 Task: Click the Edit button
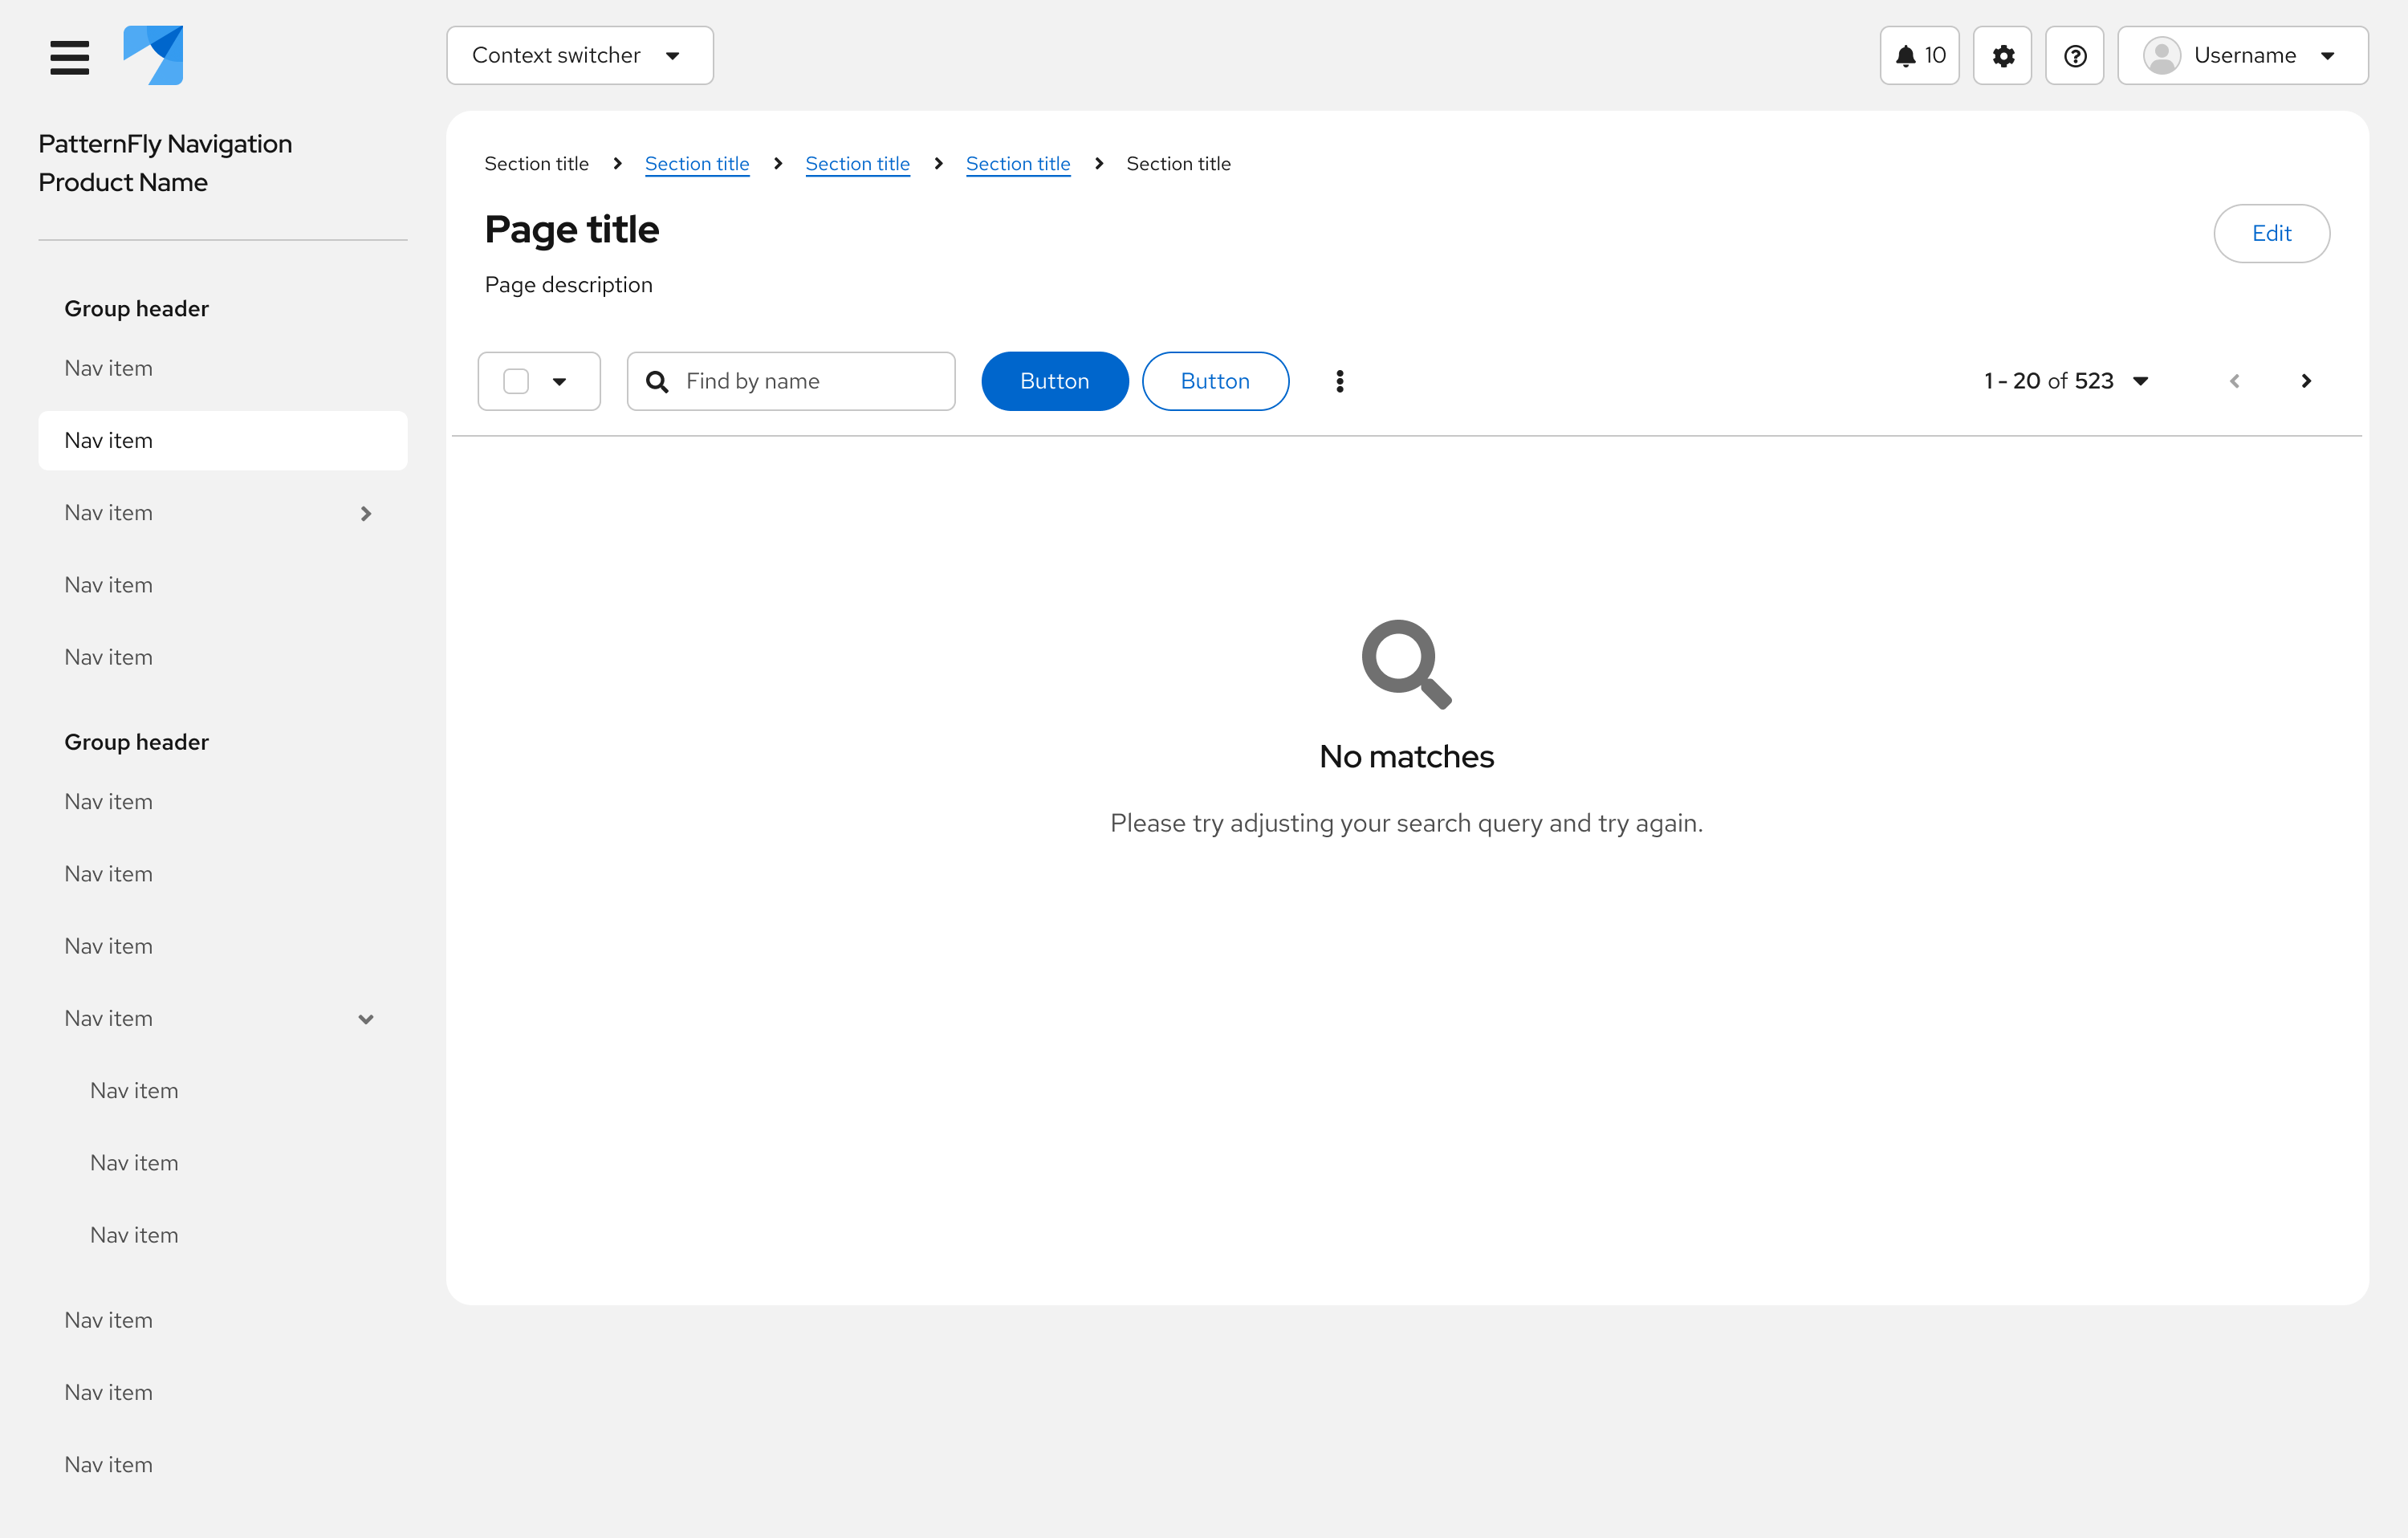click(x=2272, y=233)
